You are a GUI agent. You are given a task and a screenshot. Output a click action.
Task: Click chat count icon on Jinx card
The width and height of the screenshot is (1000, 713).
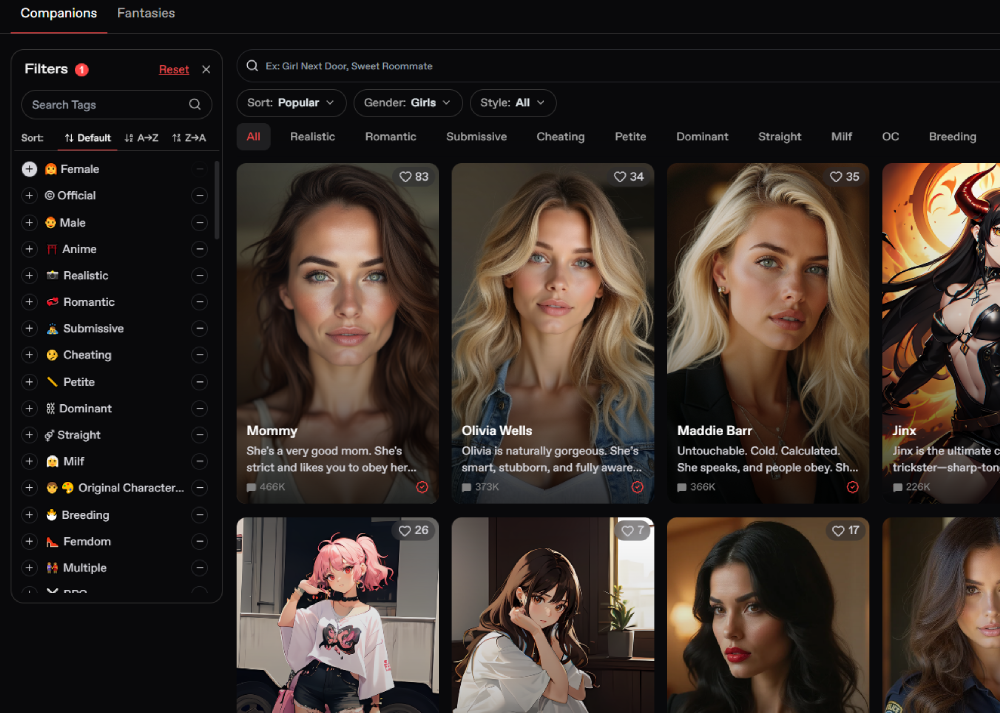897,487
